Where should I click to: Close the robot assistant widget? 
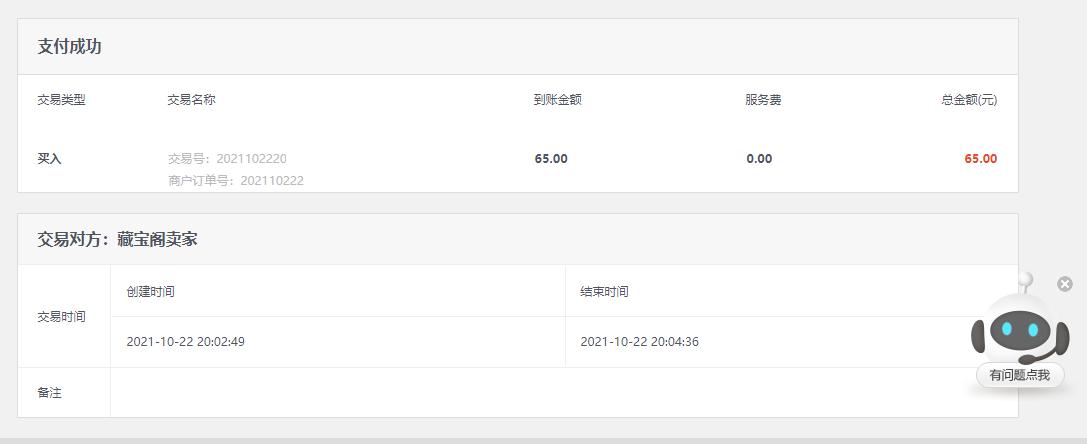[1065, 284]
